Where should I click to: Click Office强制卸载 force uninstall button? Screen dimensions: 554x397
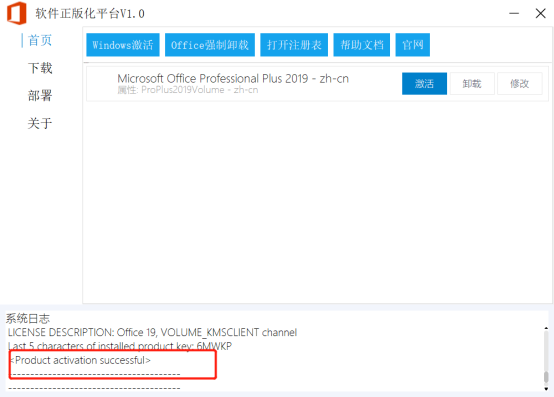[210, 45]
